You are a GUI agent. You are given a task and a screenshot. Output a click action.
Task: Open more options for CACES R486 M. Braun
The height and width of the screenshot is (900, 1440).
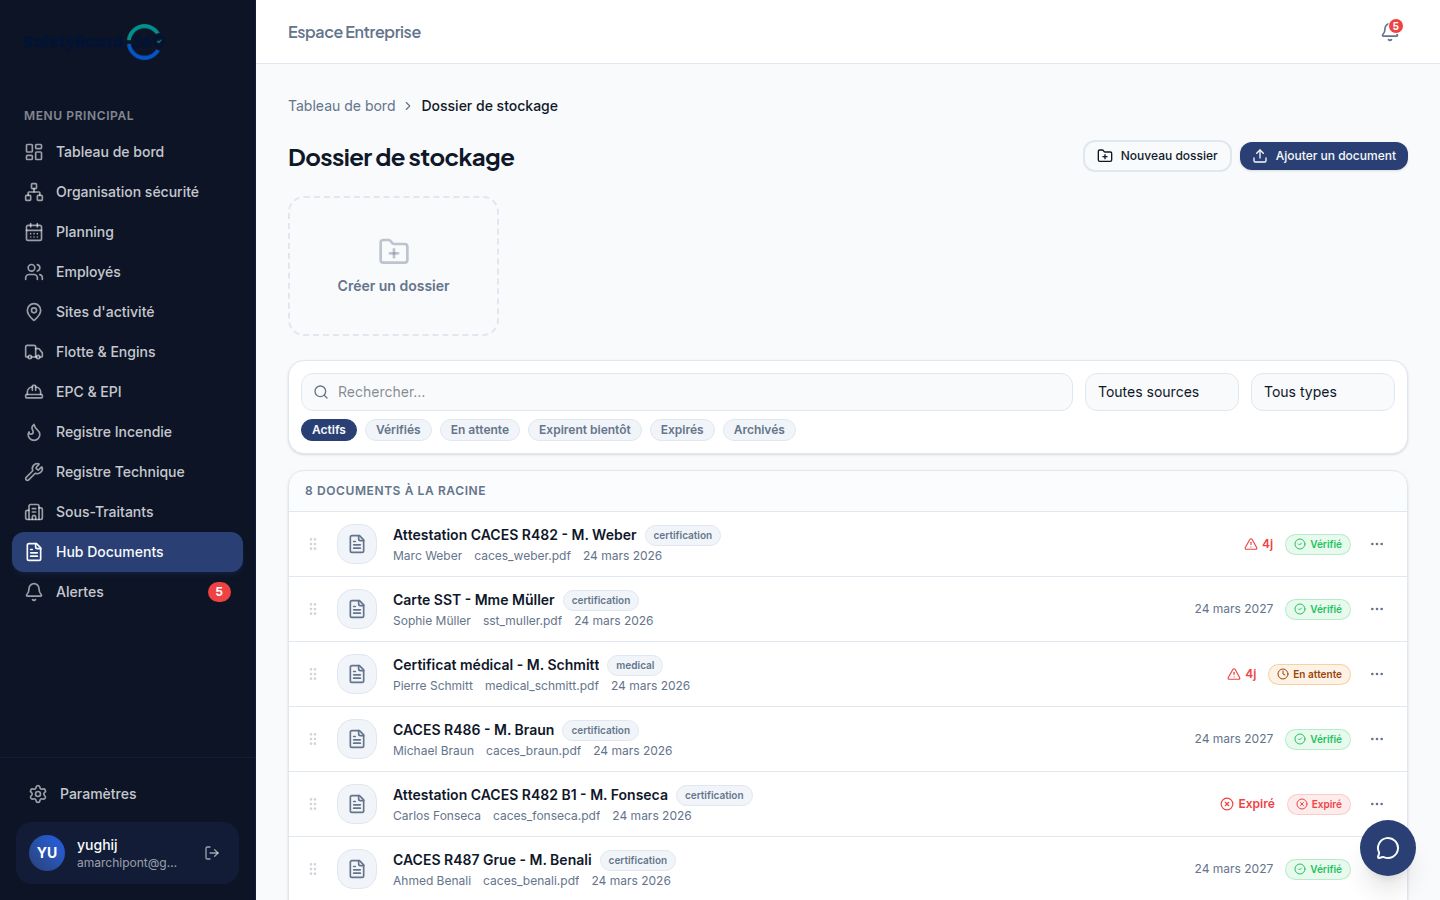pos(1377,739)
